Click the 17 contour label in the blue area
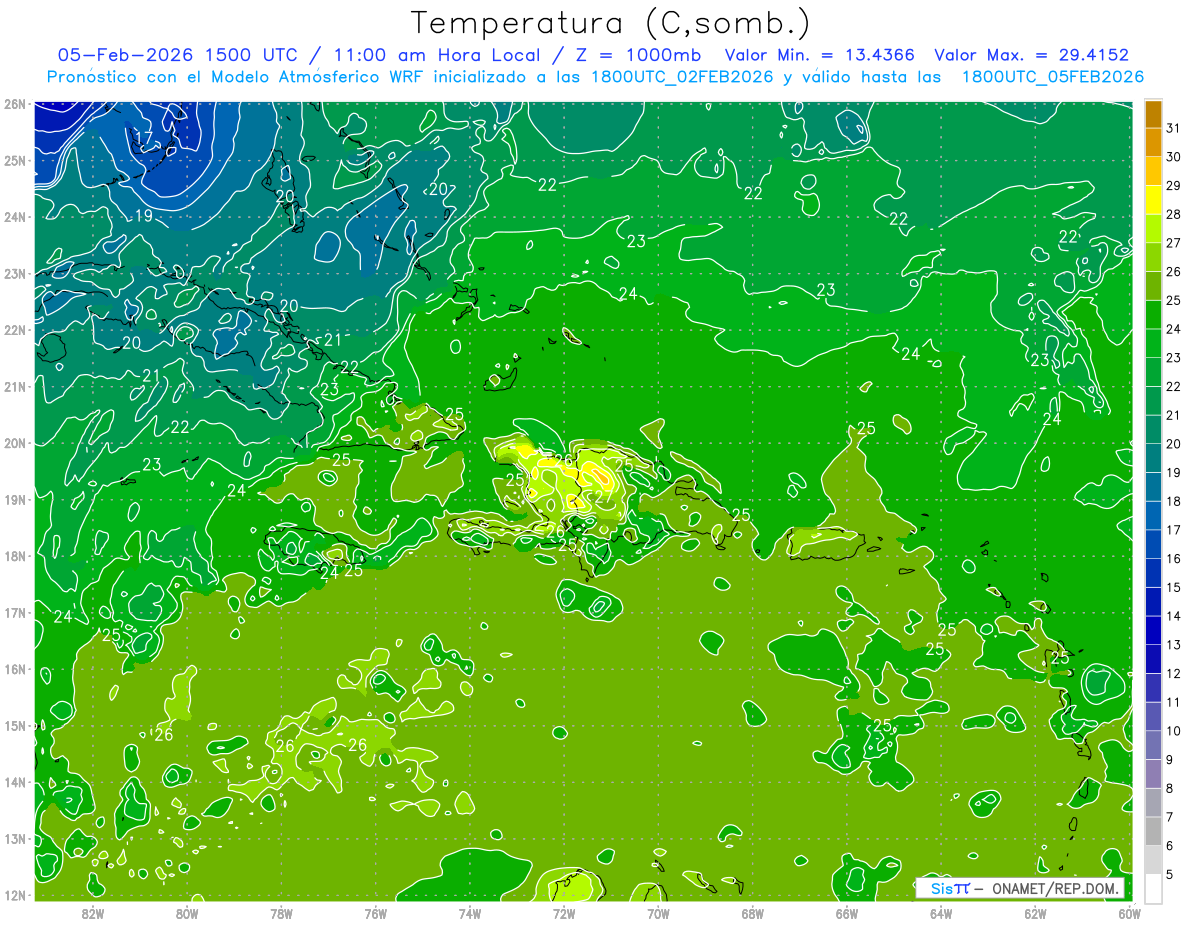Screen dimensions: 1200x927 (143, 137)
